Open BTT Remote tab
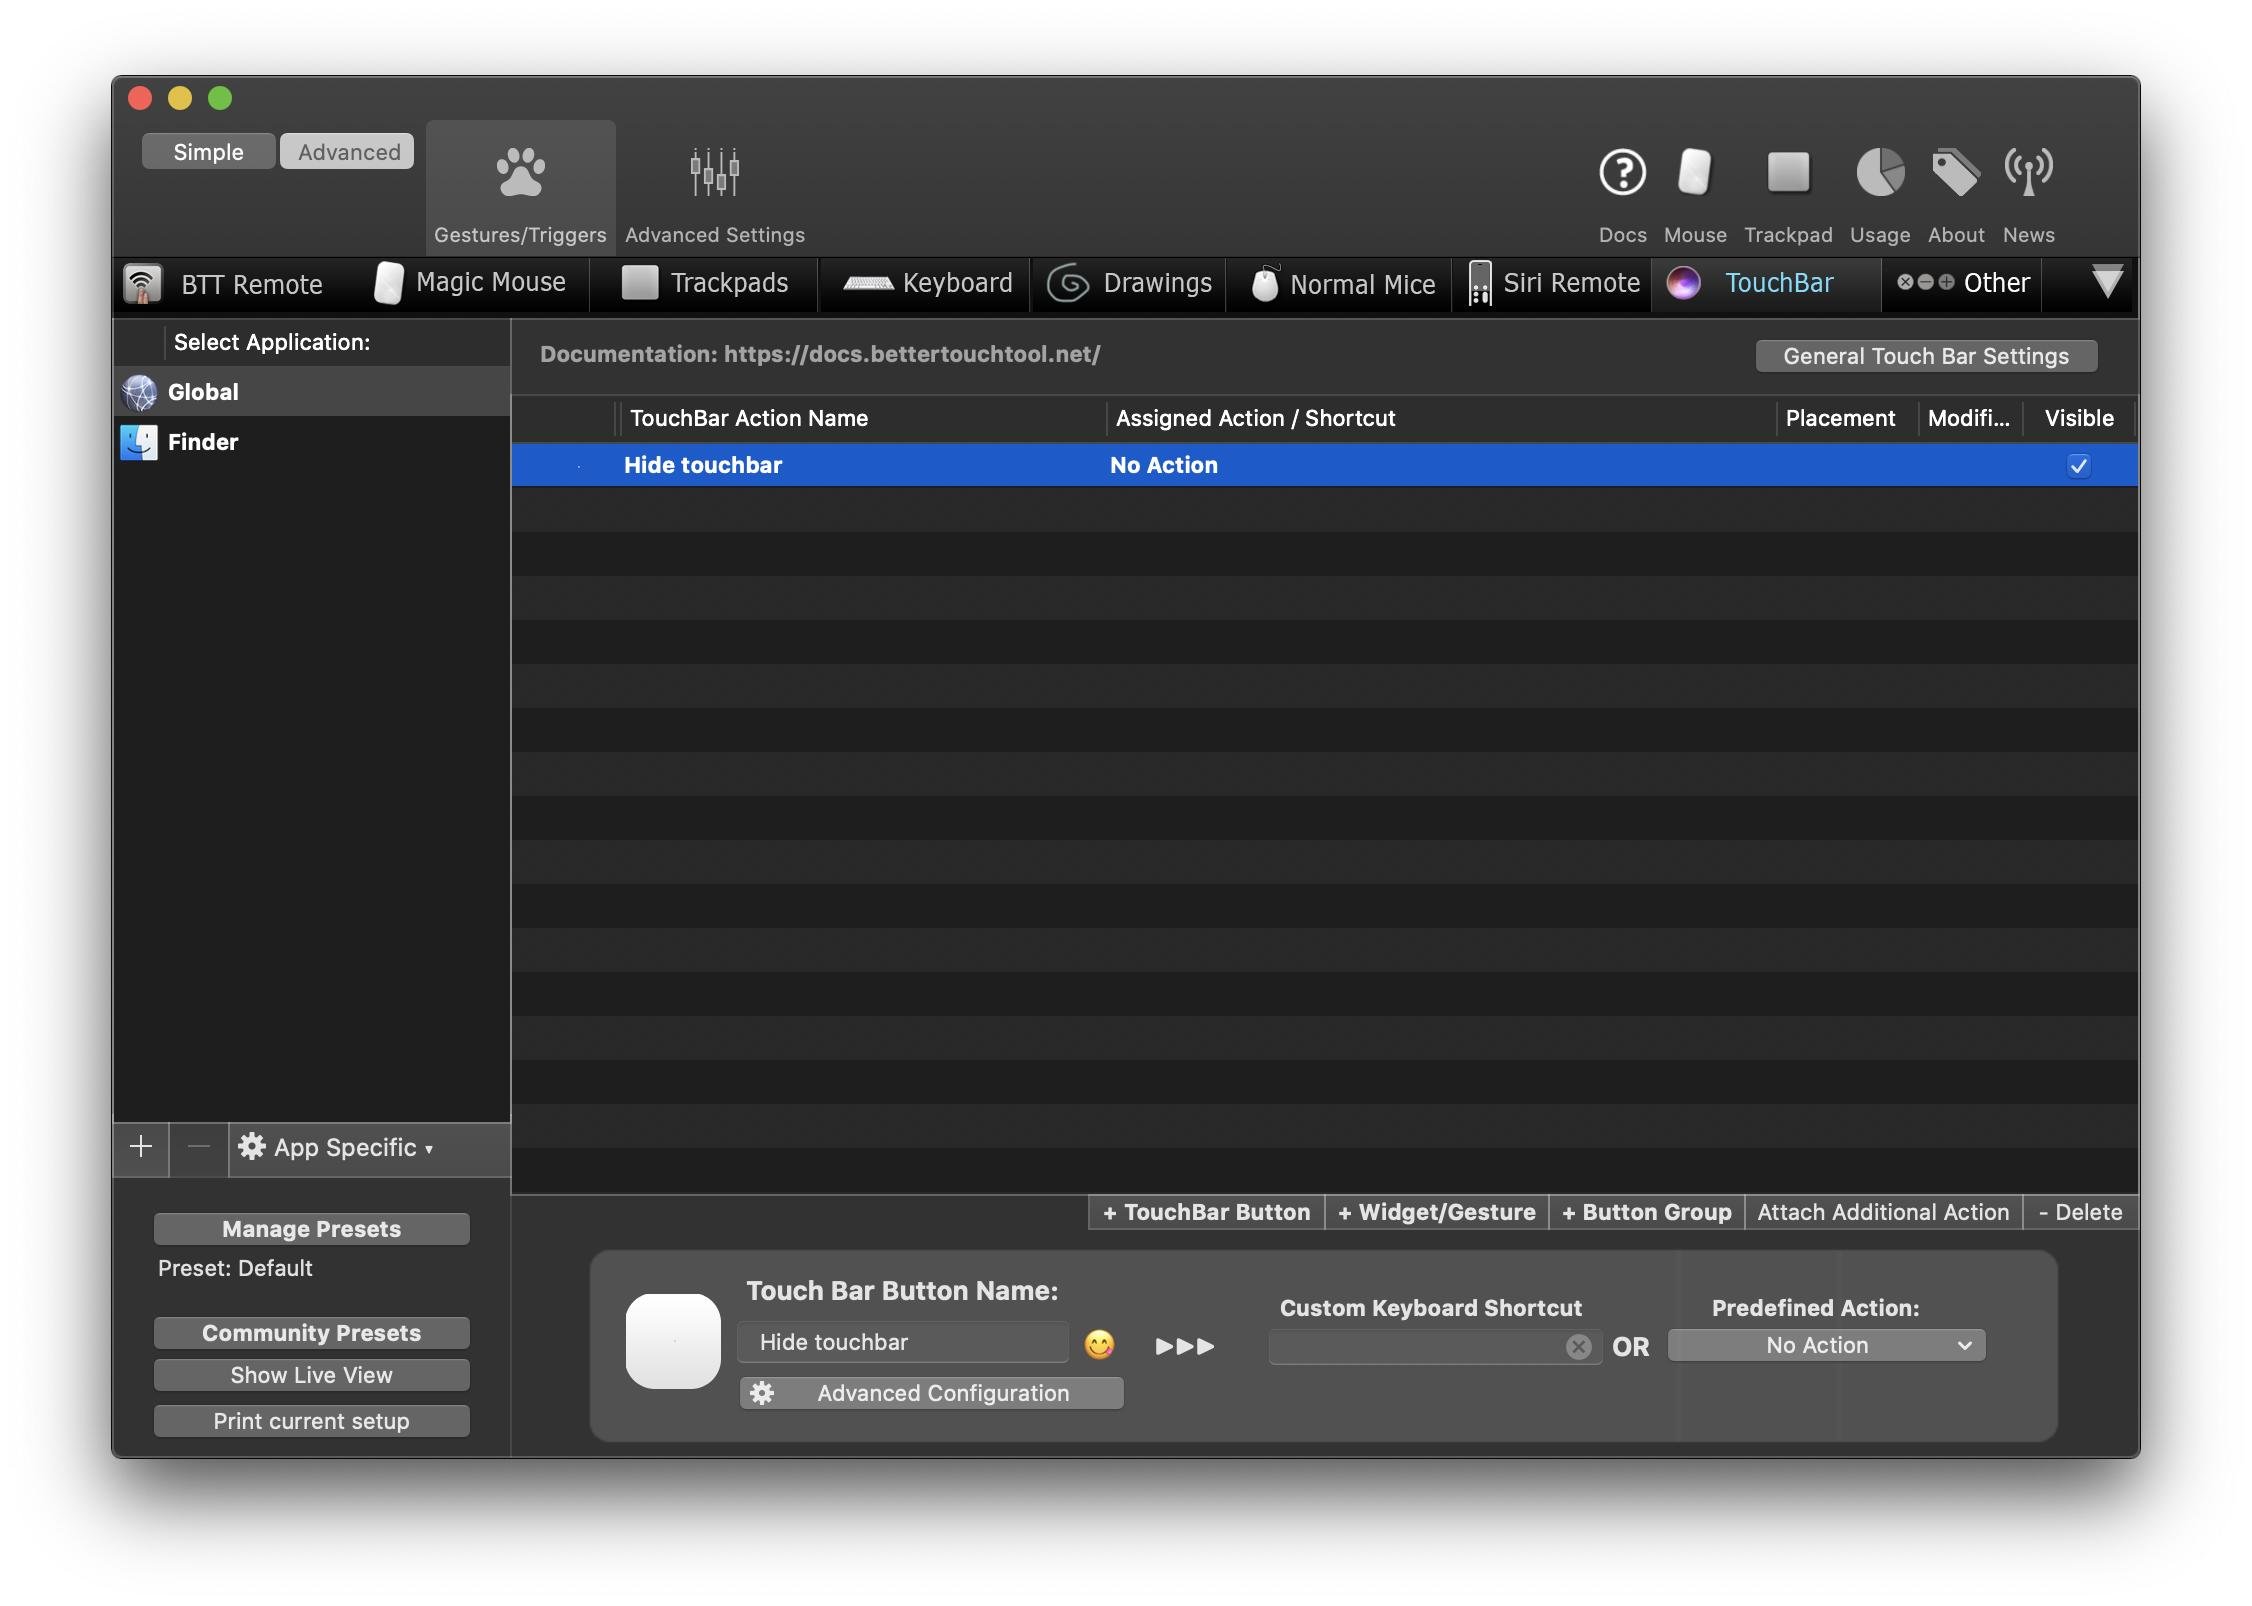Screen dimensions: 2252x1606 click(228, 283)
